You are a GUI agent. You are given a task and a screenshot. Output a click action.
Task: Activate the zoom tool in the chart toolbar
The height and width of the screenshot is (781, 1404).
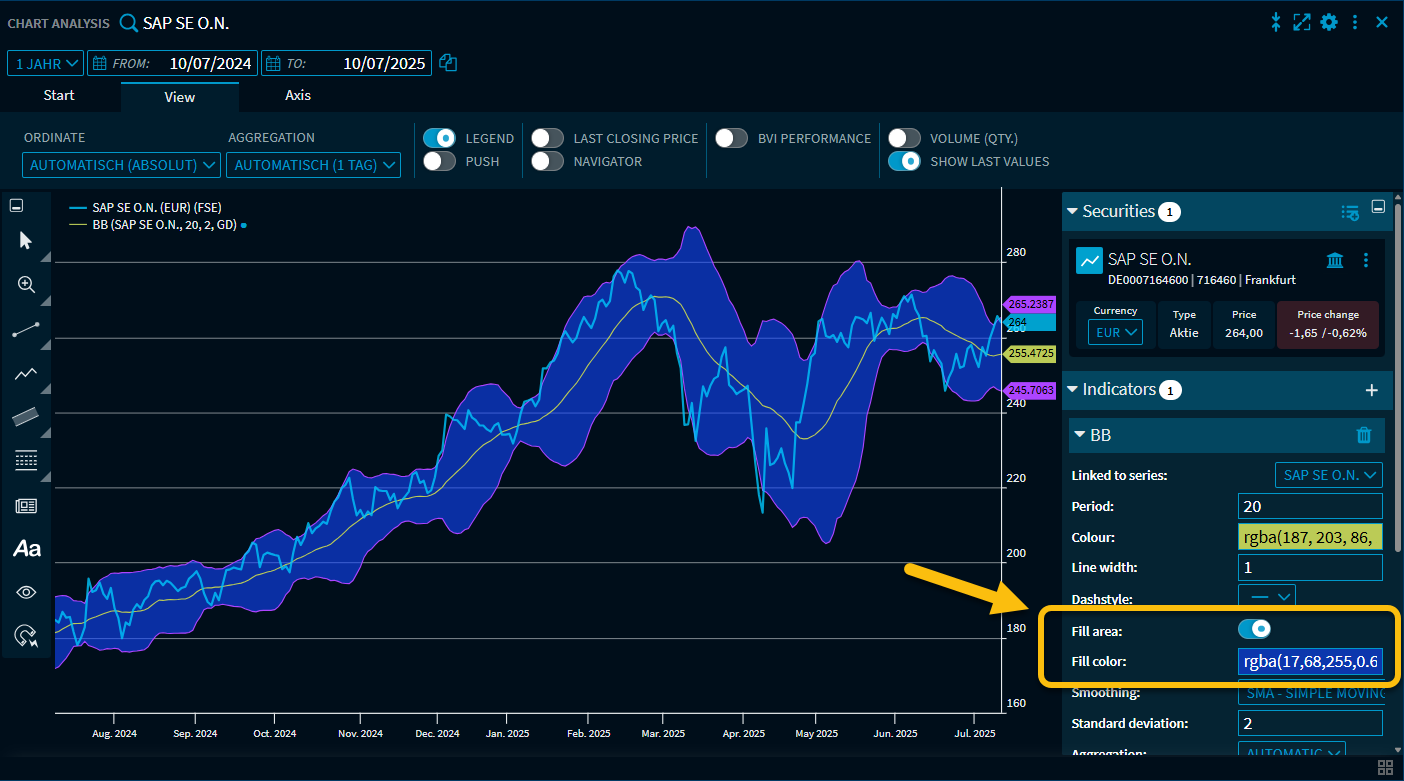[27, 285]
